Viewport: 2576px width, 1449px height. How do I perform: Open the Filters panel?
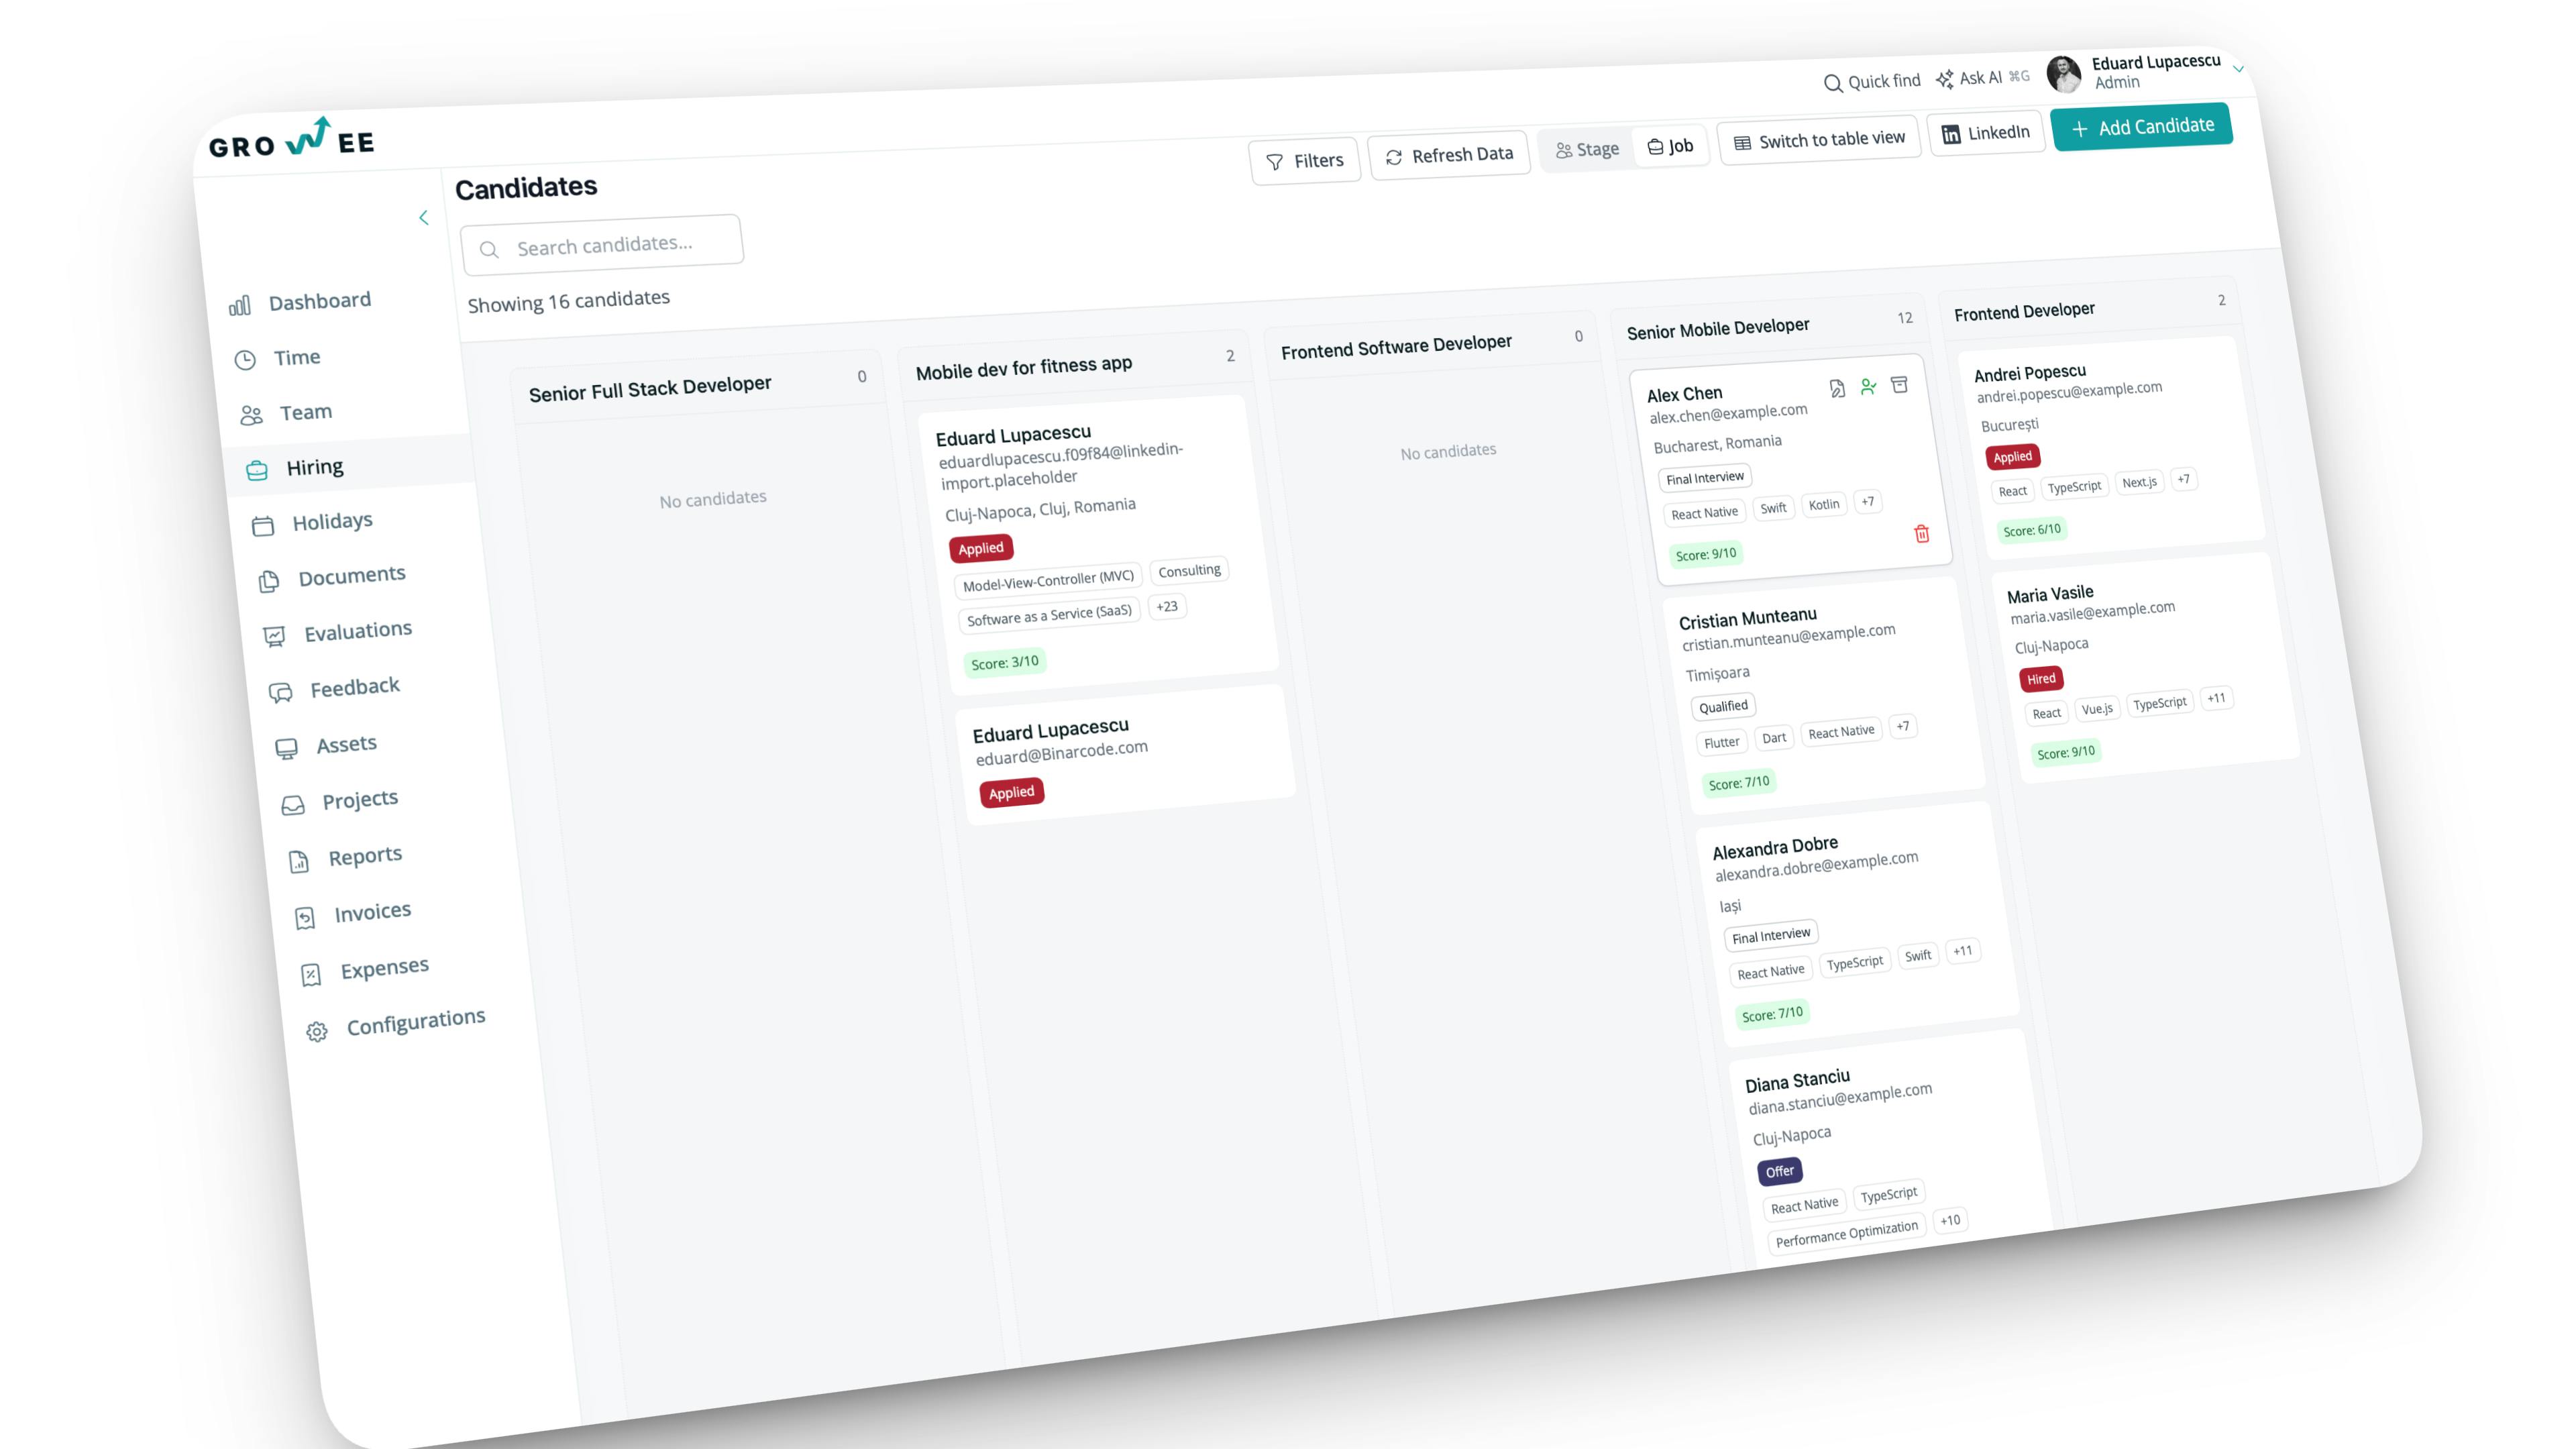[x=1305, y=161]
